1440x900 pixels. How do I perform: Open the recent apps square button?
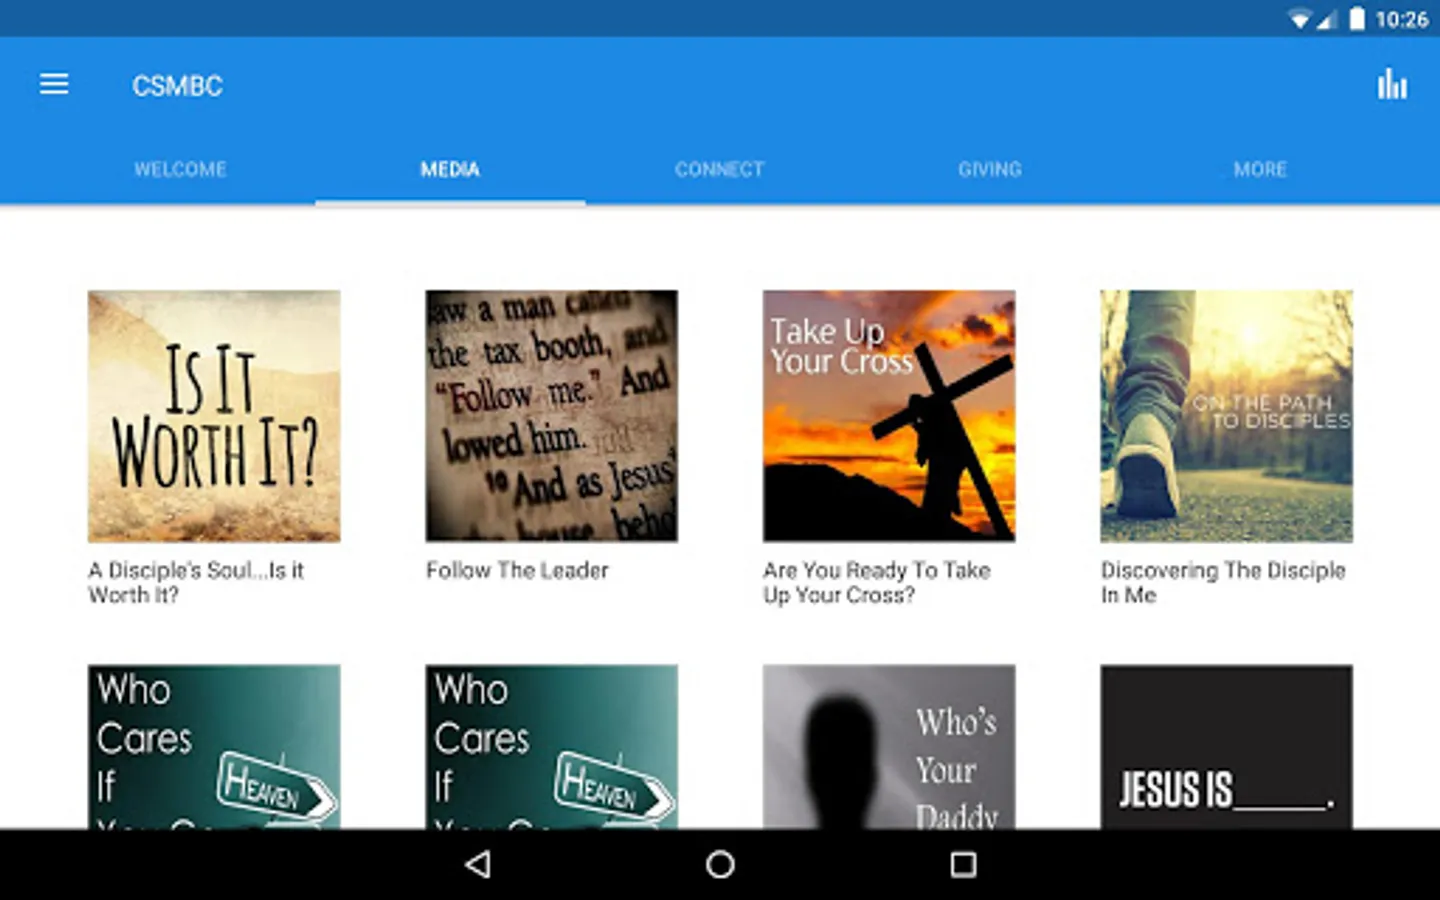tap(963, 864)
